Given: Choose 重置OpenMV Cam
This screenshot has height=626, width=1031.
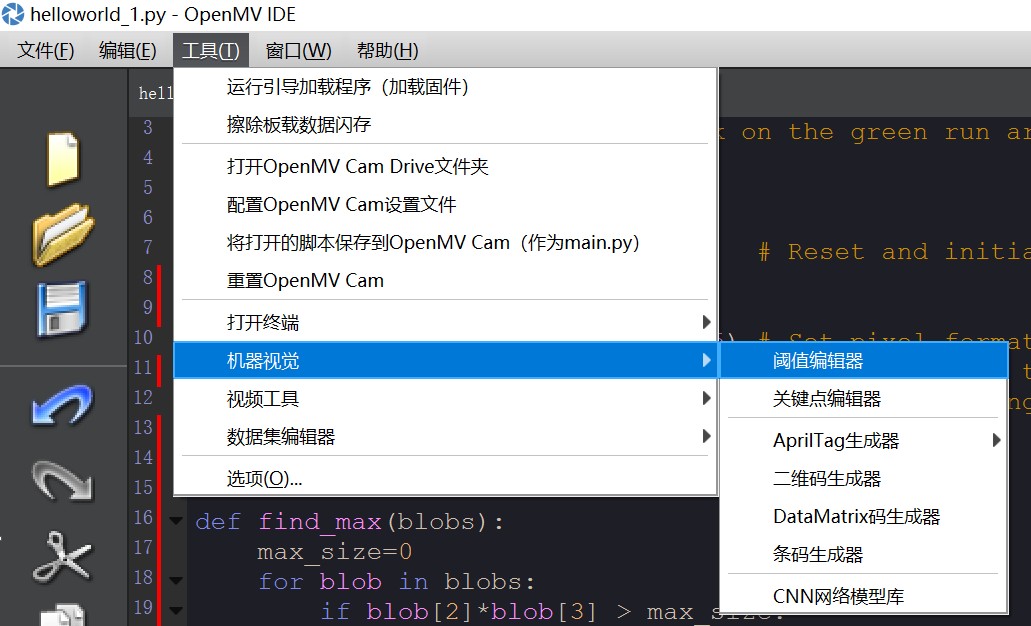Looking at the screenshot, I should (x=446, y=281).
